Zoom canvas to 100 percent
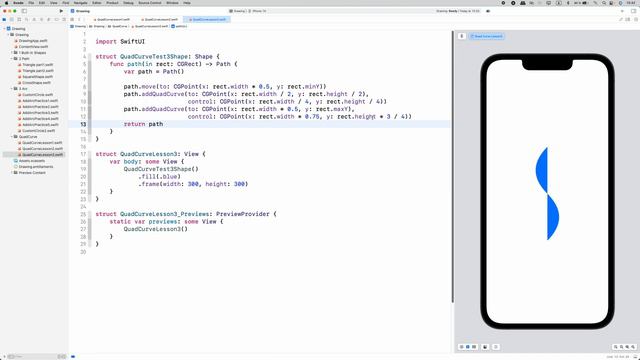 pos(622,347)
